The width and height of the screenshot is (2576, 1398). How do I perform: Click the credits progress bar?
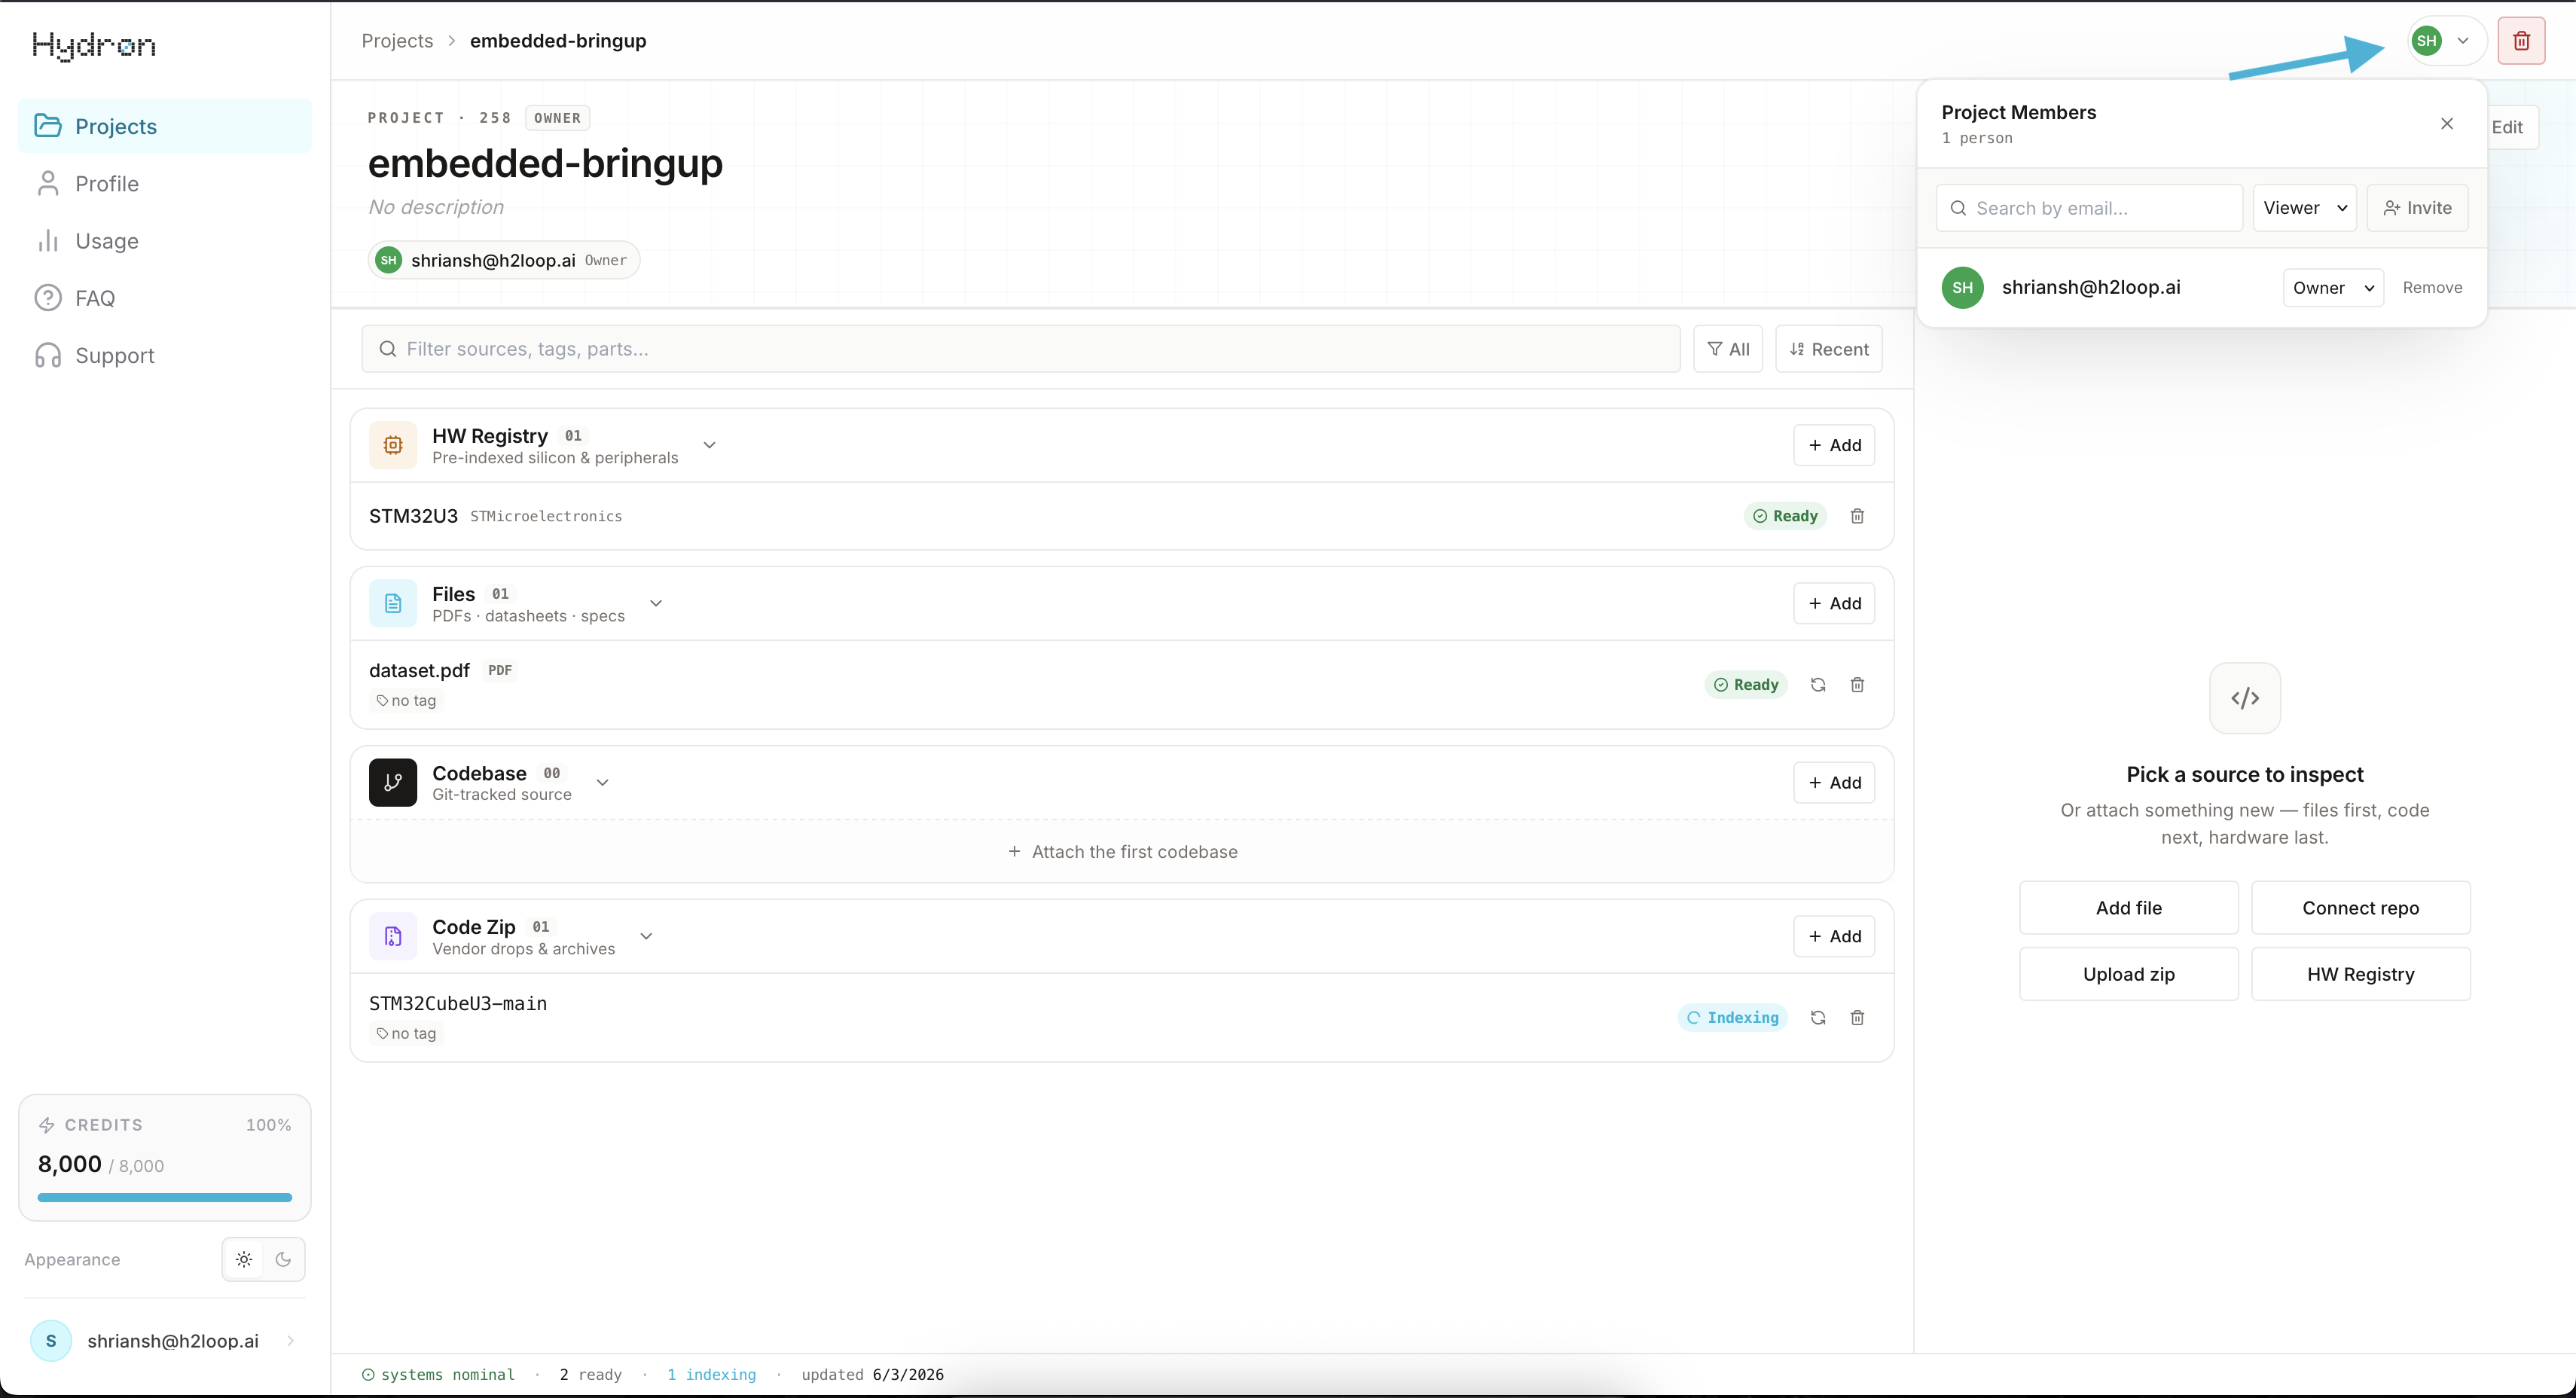click(165, 1197)
